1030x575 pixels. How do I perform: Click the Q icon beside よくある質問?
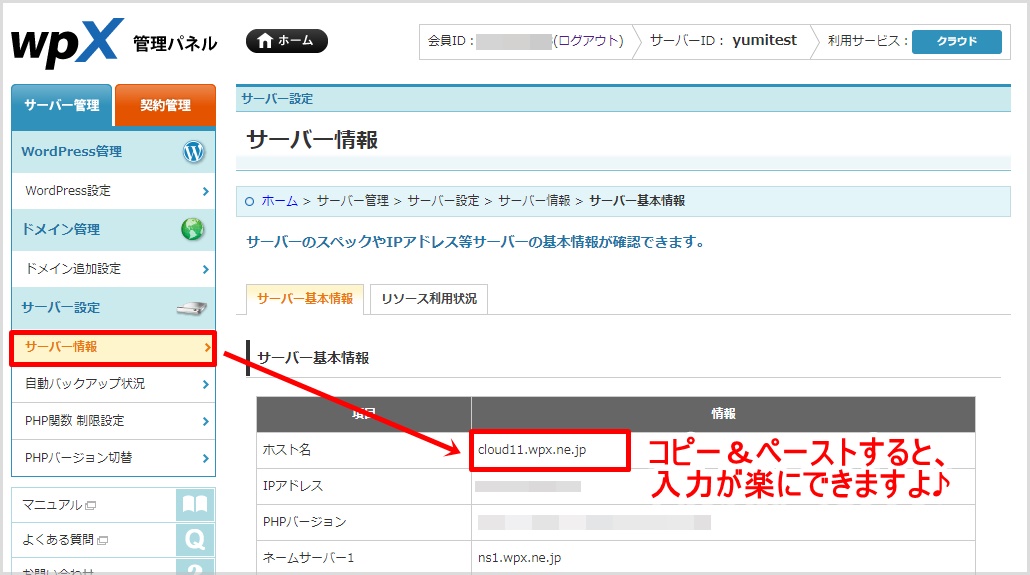pyautogui.click(x=195, y=540)
